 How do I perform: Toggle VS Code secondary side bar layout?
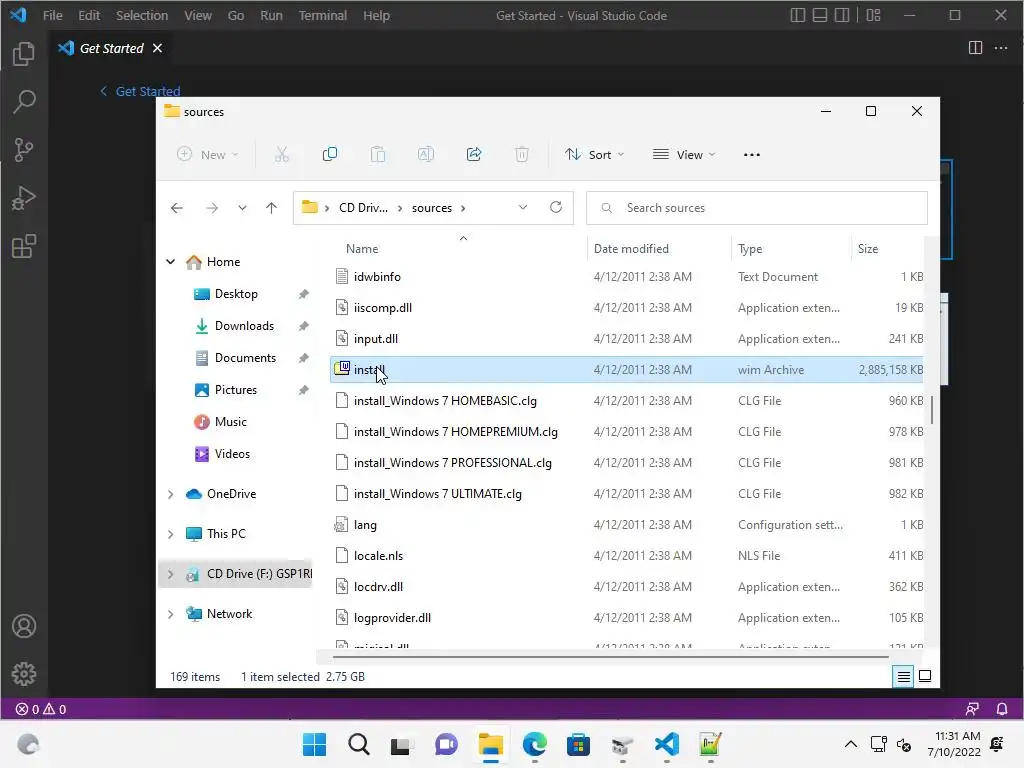(842, 15)
